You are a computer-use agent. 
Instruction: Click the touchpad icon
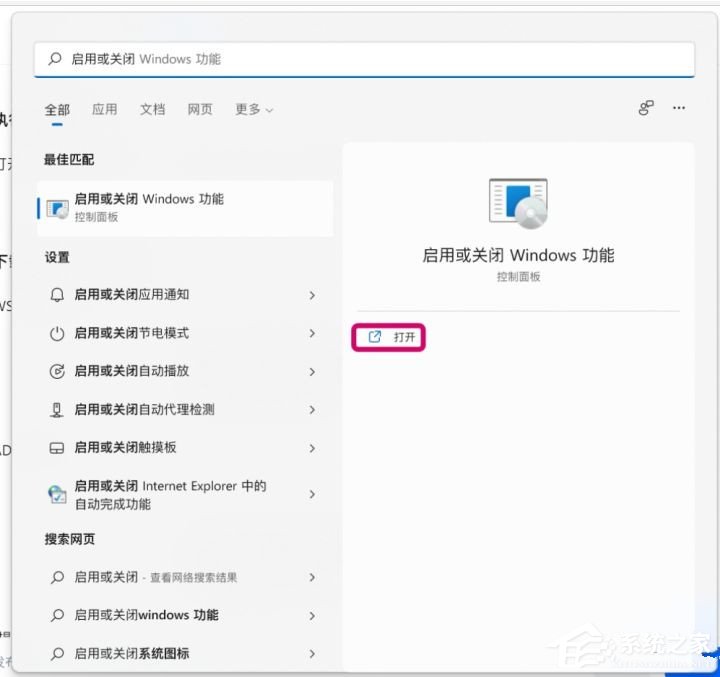(x=57, y=448)
